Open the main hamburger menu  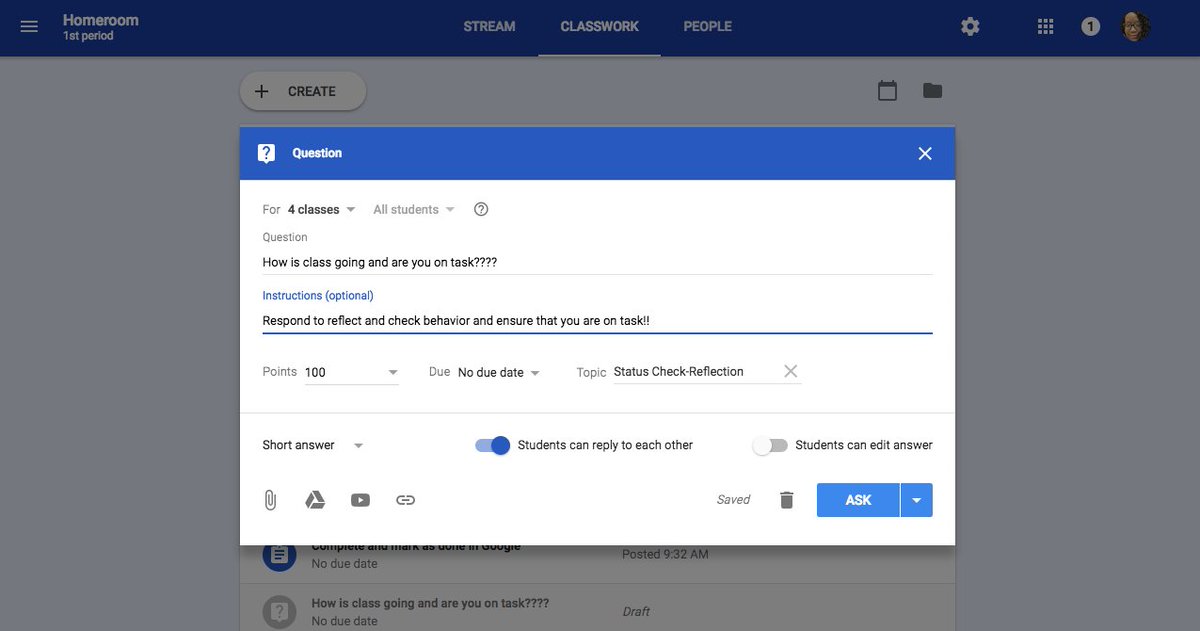29,27
